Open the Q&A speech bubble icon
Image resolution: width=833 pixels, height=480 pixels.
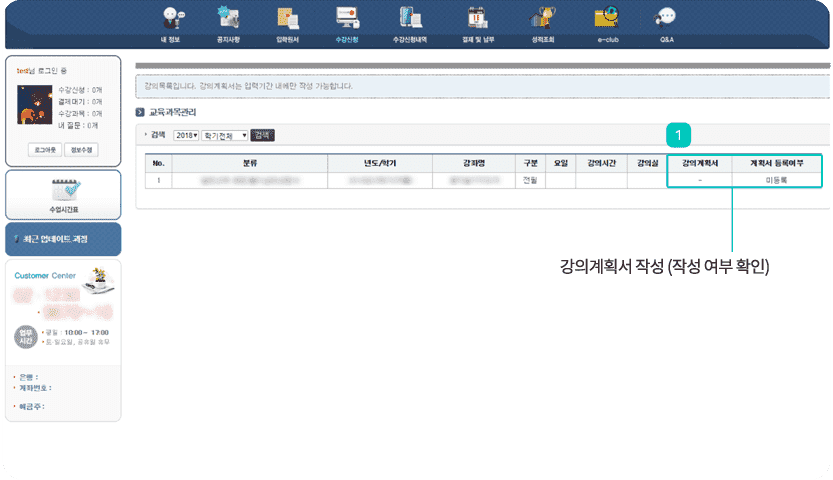pos(666,19)
